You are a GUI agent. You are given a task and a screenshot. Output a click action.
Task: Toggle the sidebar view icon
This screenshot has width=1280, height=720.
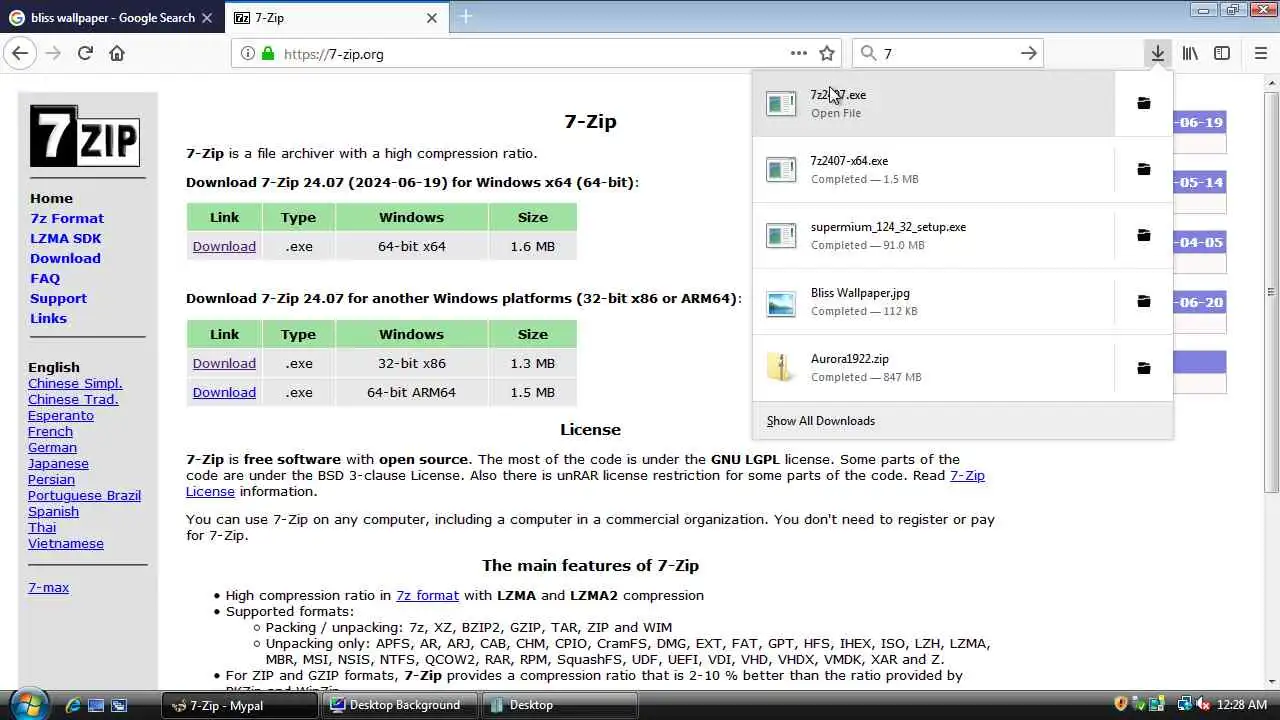coord(1222,53)
